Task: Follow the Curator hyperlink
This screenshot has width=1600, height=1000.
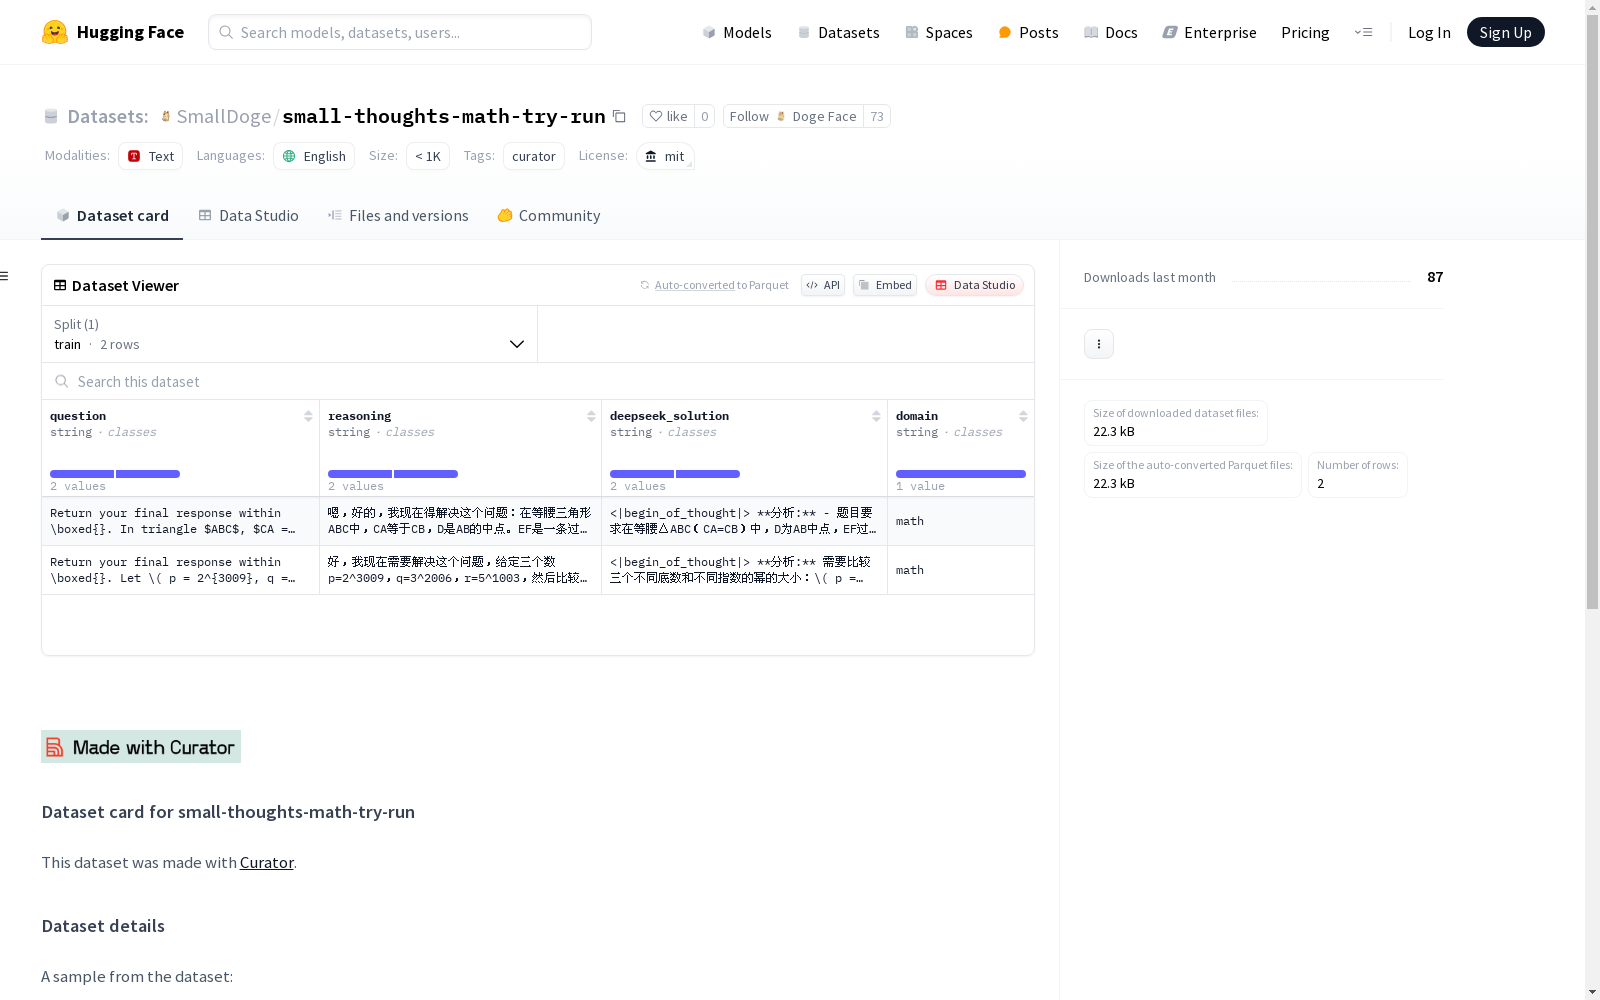Action: pos(267,862)
